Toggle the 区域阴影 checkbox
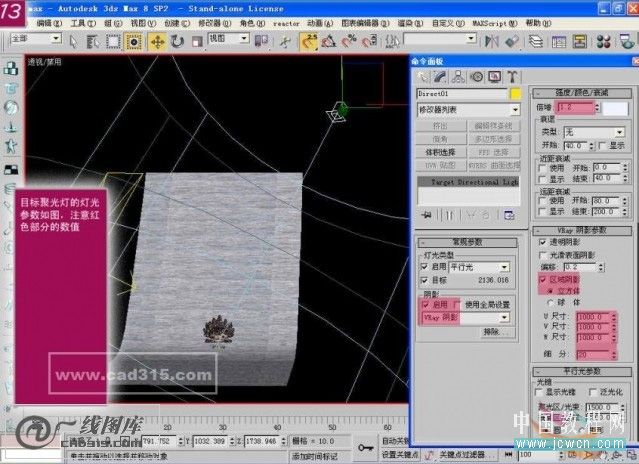 543,279
